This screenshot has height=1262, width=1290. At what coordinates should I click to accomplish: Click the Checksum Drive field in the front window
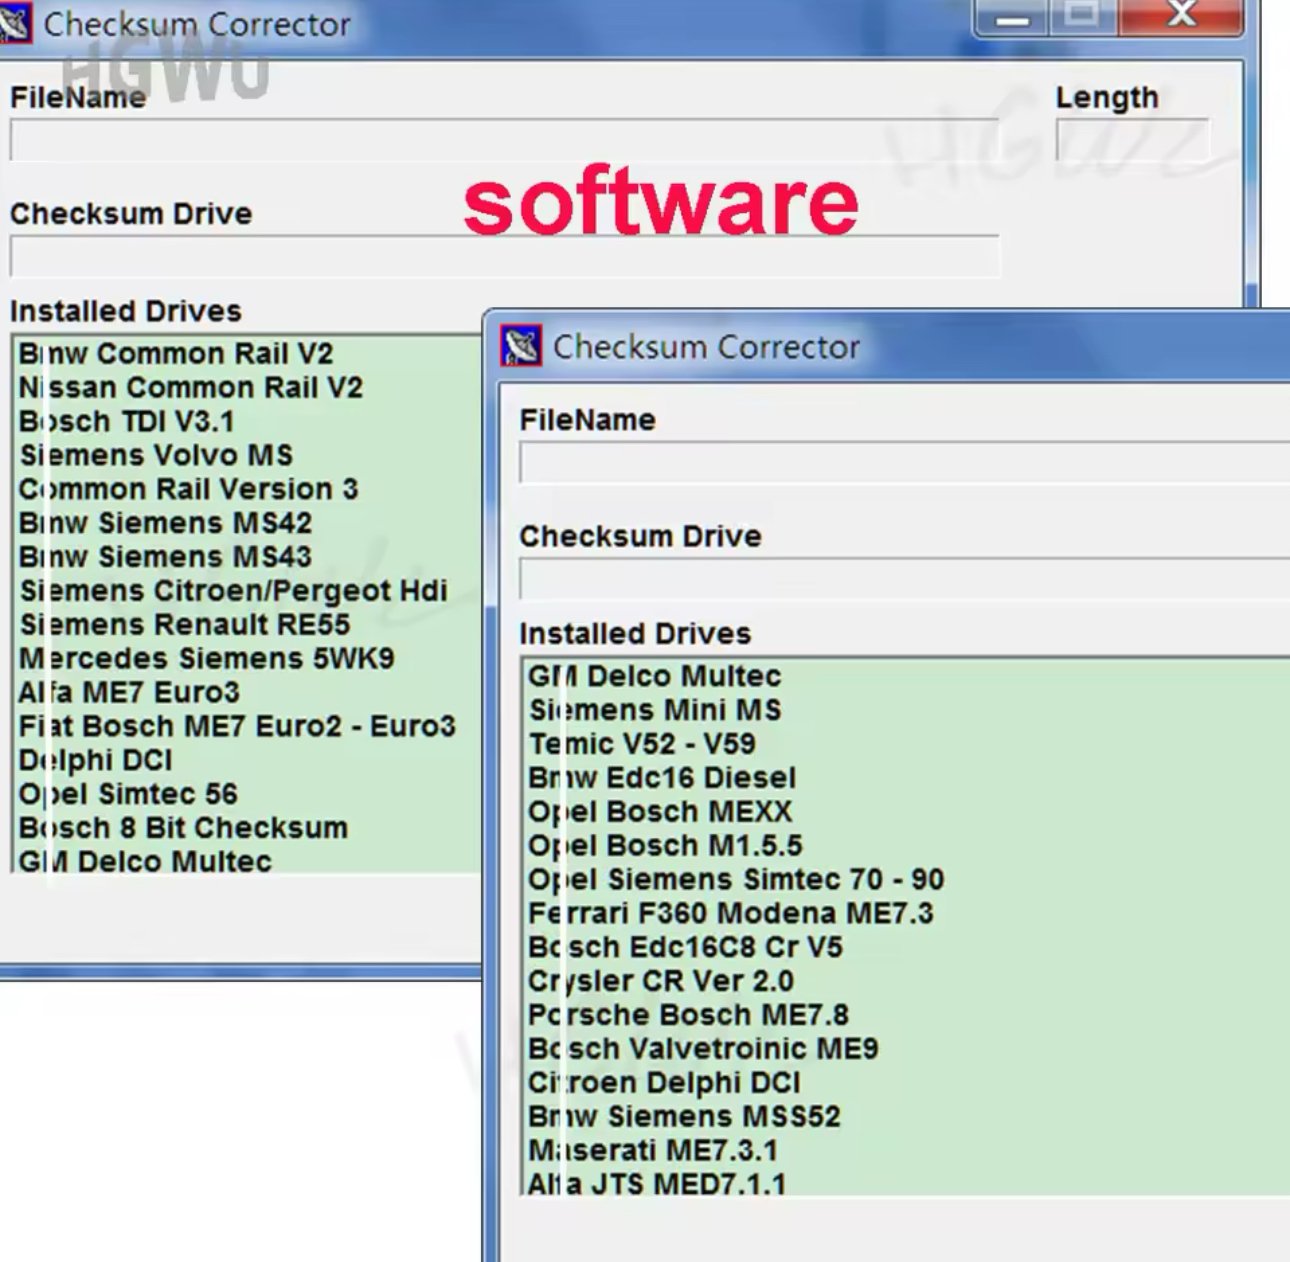[900, 580]
